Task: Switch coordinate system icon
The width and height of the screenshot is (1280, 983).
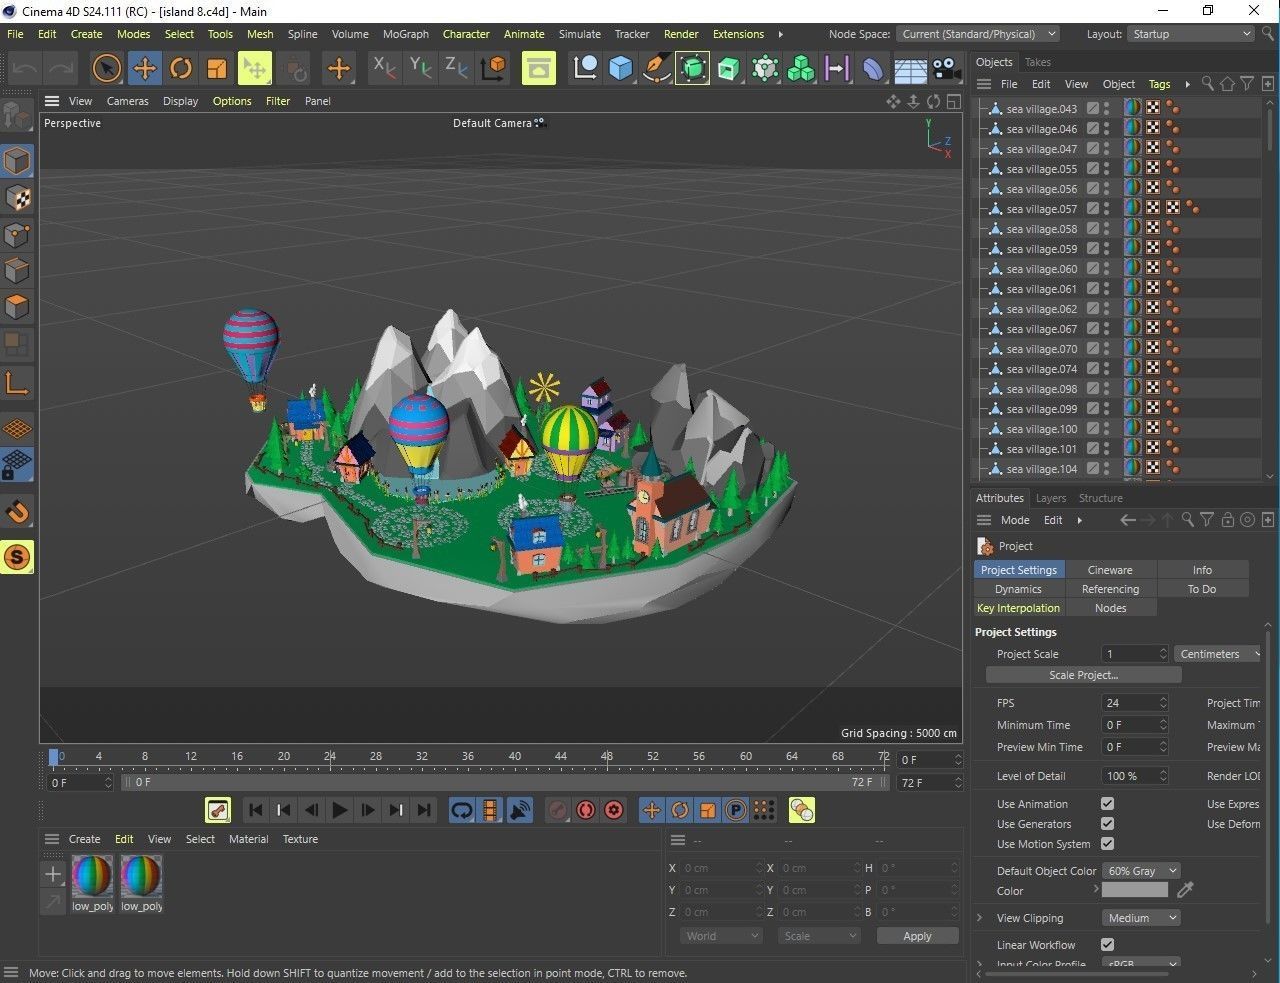Action: click(494, 68)
